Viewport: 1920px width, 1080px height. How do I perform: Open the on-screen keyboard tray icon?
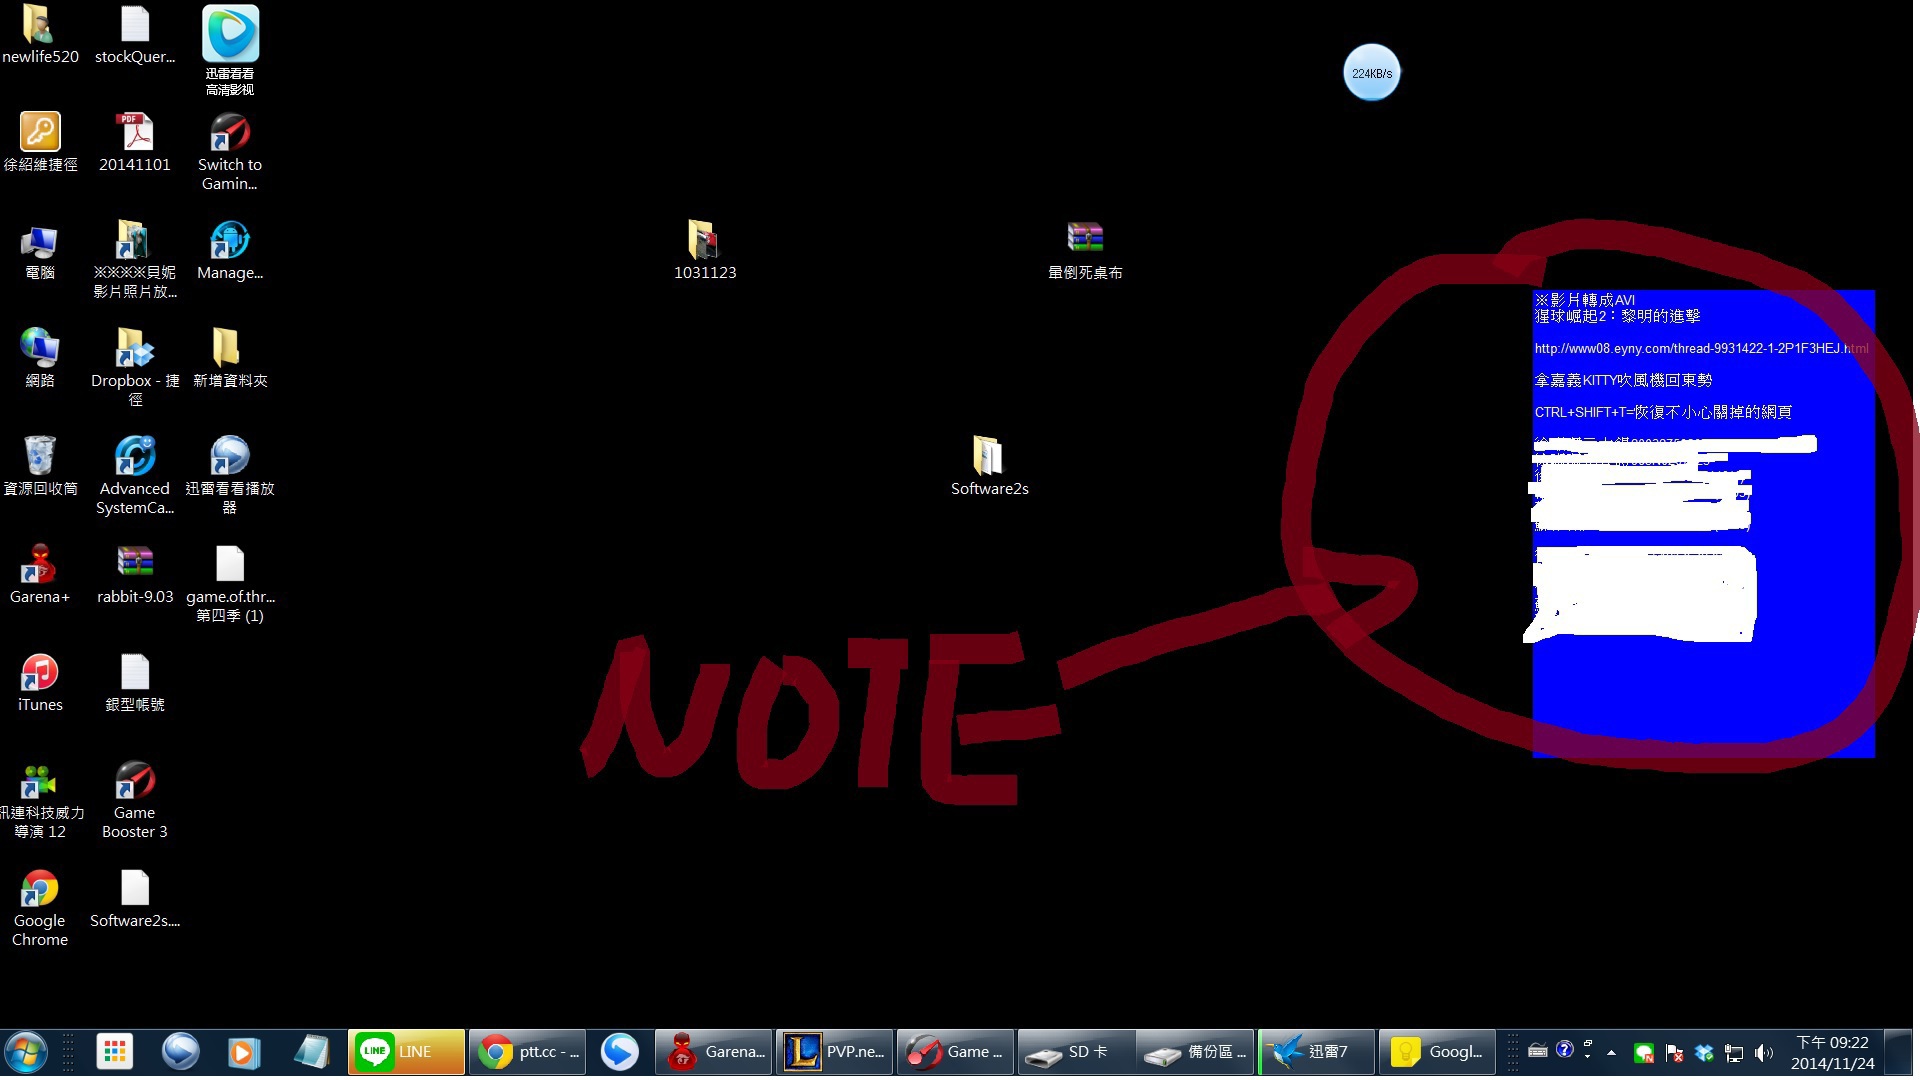1538,1050
